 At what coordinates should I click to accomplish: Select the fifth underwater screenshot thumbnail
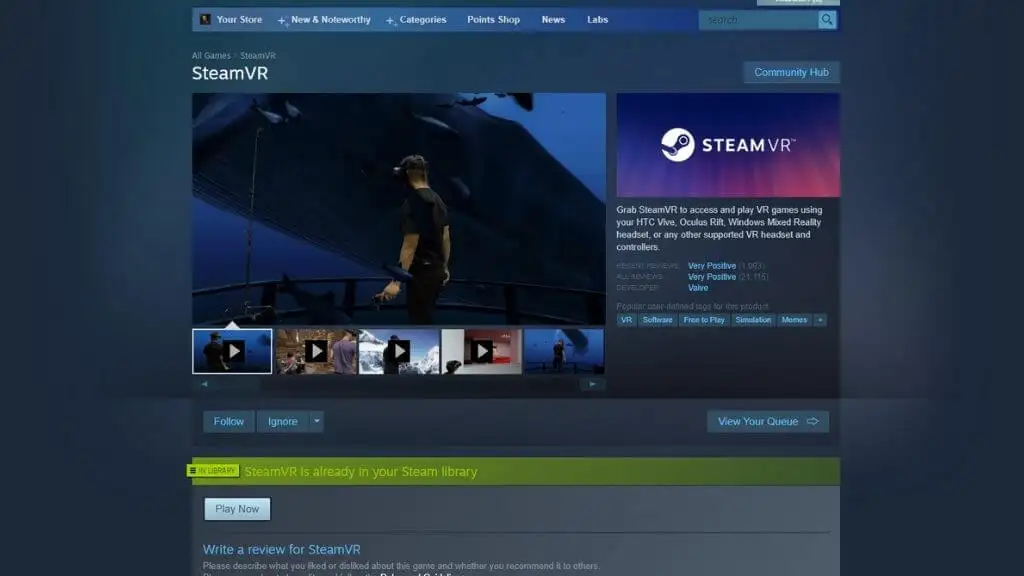(564, 351)
